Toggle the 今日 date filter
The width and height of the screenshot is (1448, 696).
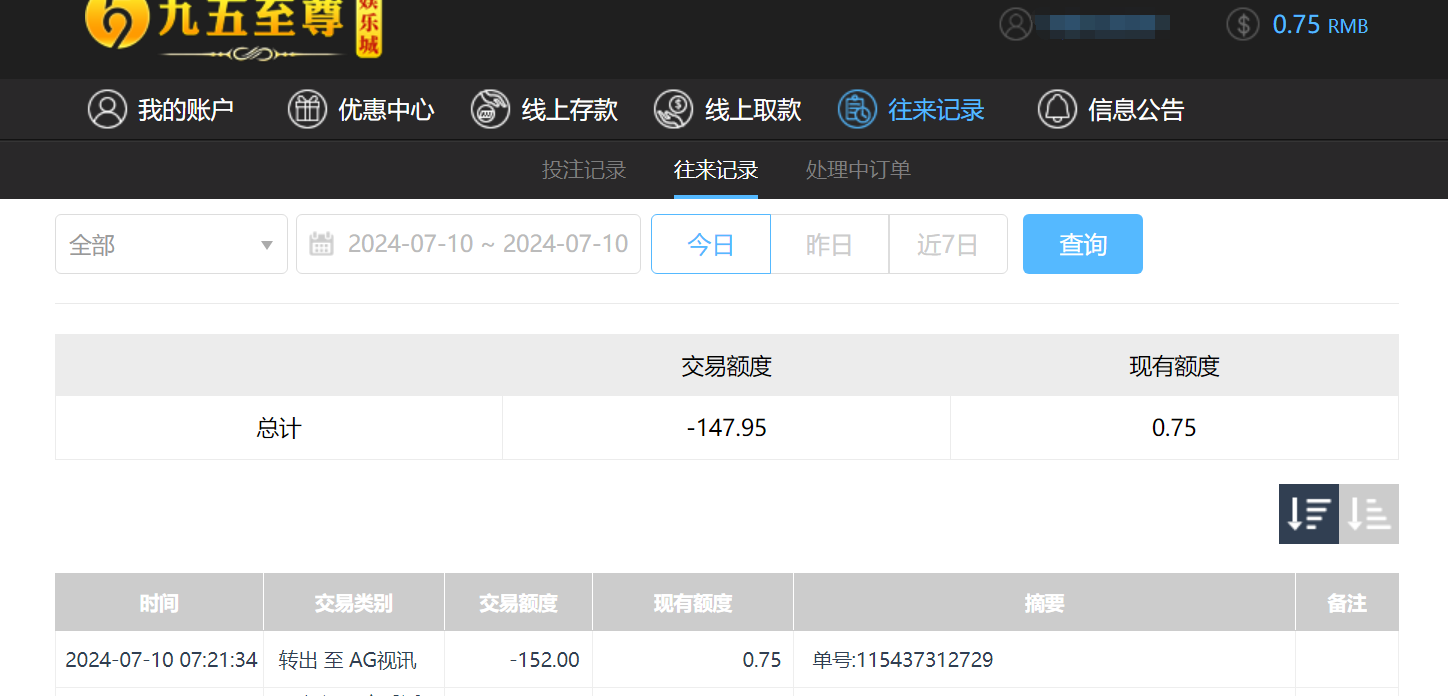[x=710, y=243]
